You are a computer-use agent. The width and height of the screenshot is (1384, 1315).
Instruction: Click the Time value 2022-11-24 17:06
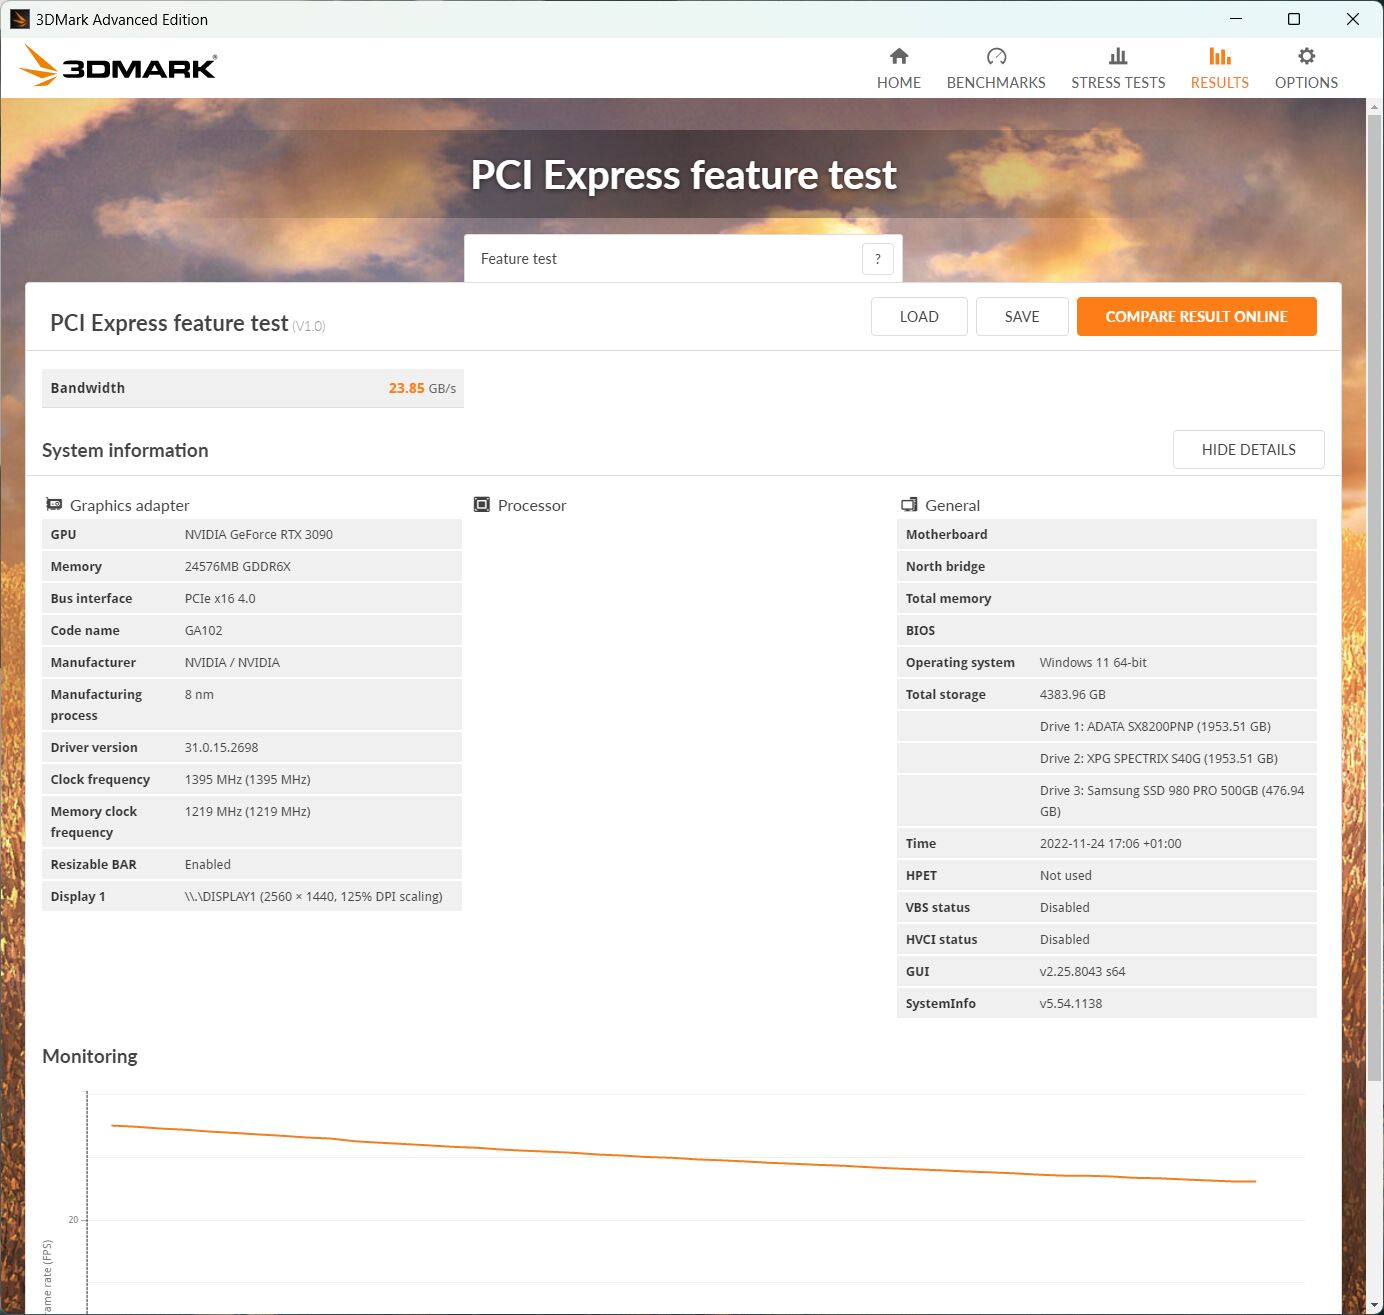tap(1111, 844)
